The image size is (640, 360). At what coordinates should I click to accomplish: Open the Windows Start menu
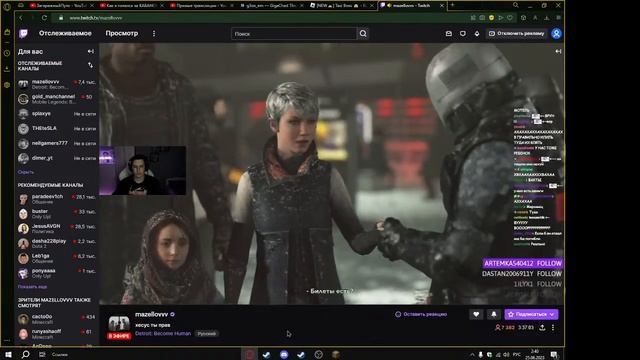click(x=8, y=354)
